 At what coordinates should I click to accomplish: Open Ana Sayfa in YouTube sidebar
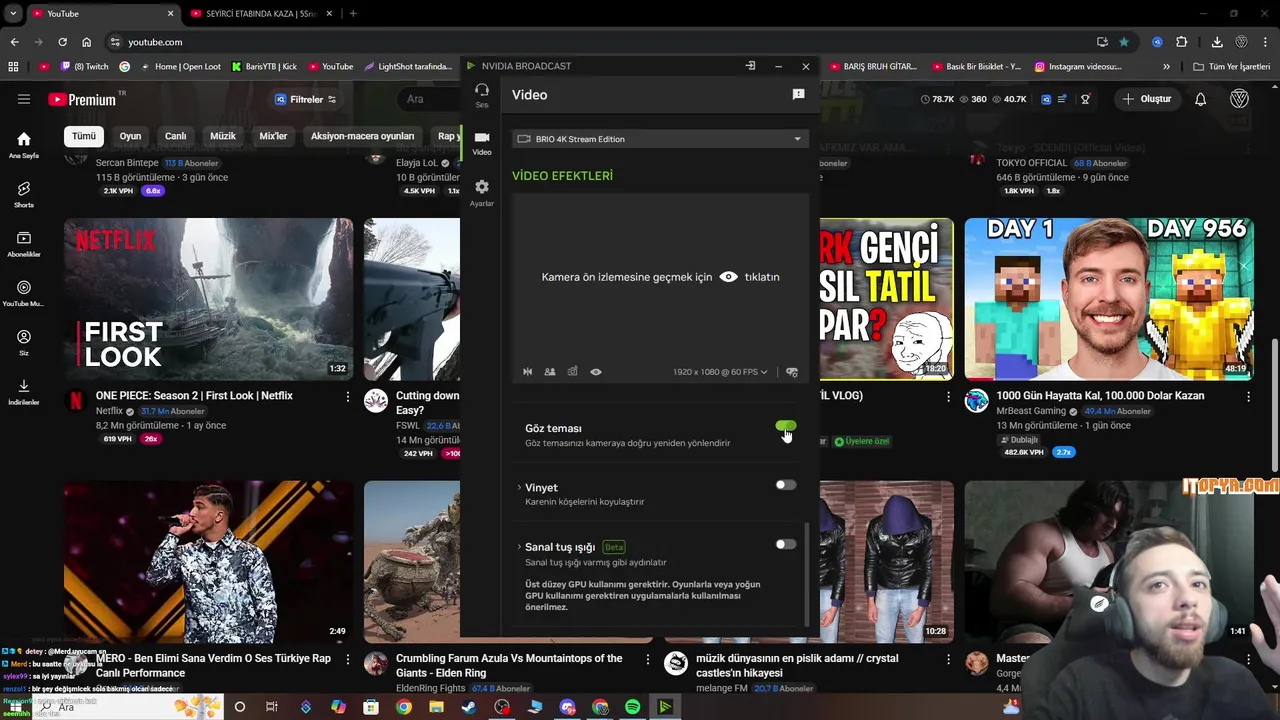point(24,145)
